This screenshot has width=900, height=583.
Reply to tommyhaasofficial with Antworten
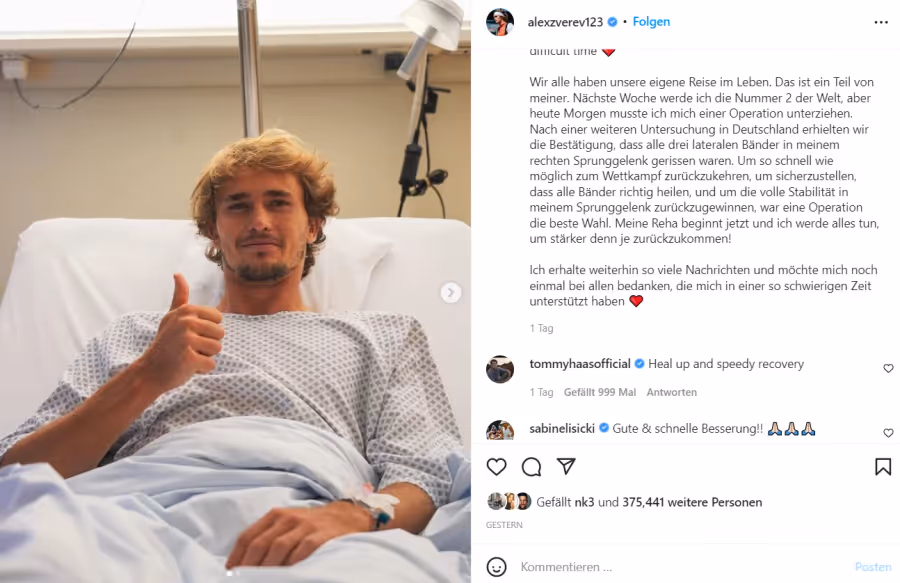coord(672,392)
